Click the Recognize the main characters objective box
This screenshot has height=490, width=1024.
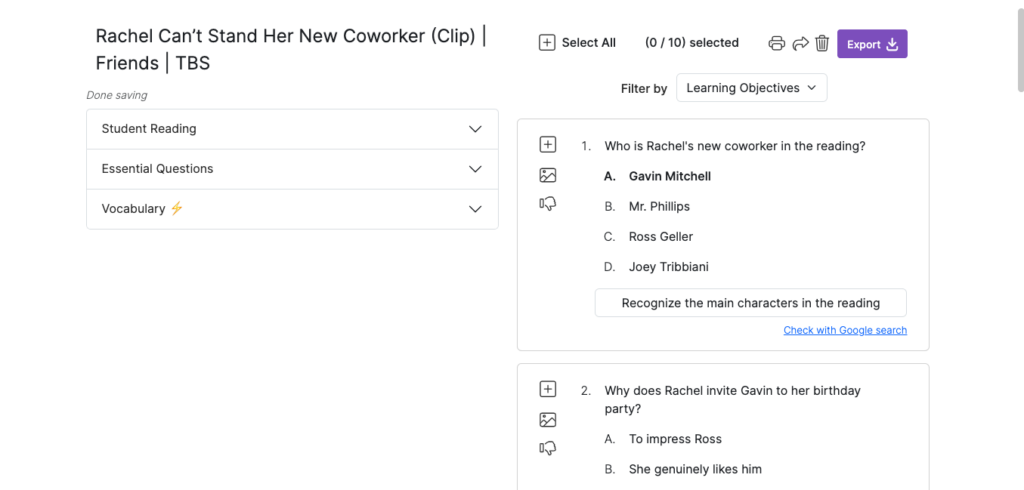(x=750, y=303)
